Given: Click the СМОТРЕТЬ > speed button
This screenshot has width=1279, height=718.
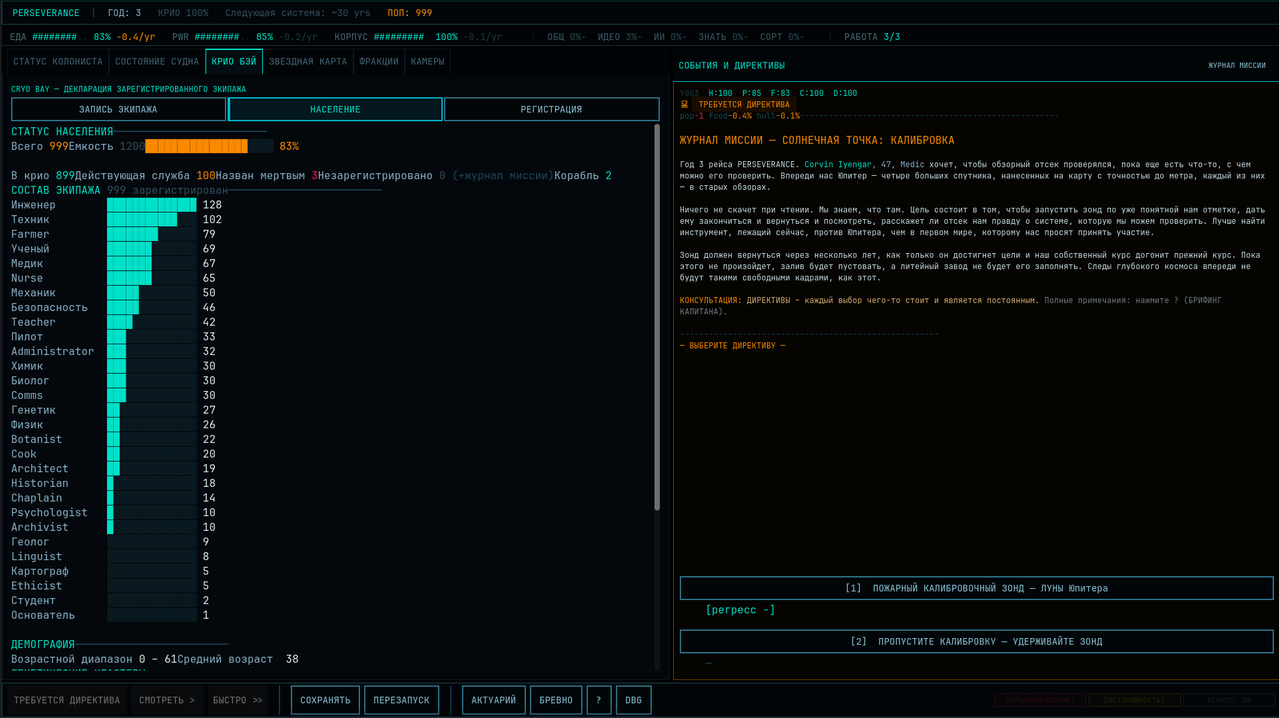Looking at the screenshot, I should point(167,700).
